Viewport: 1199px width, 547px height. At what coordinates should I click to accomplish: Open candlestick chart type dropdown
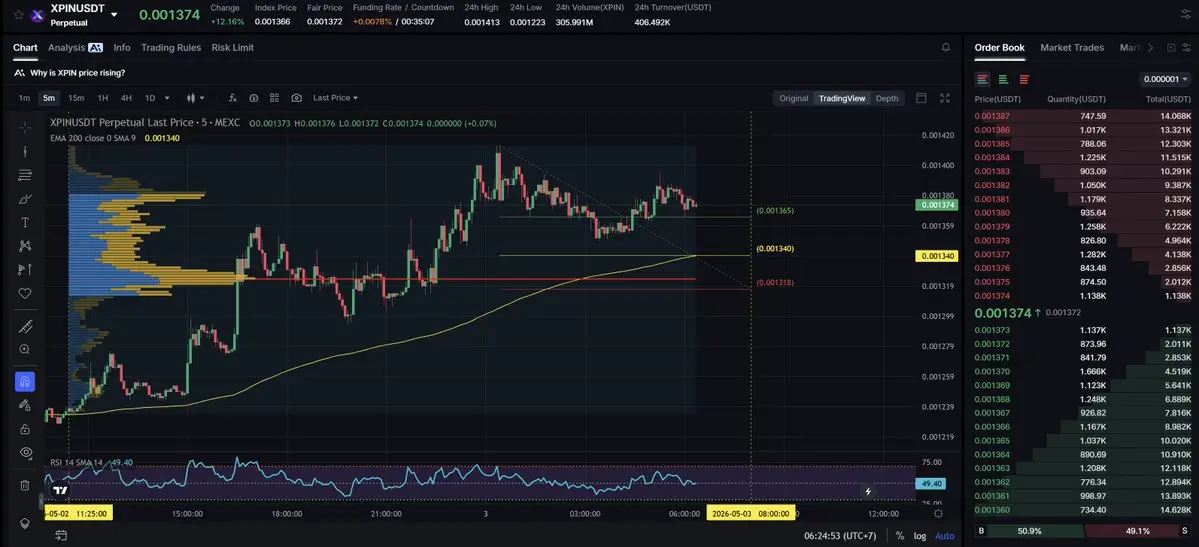(196, 98)
